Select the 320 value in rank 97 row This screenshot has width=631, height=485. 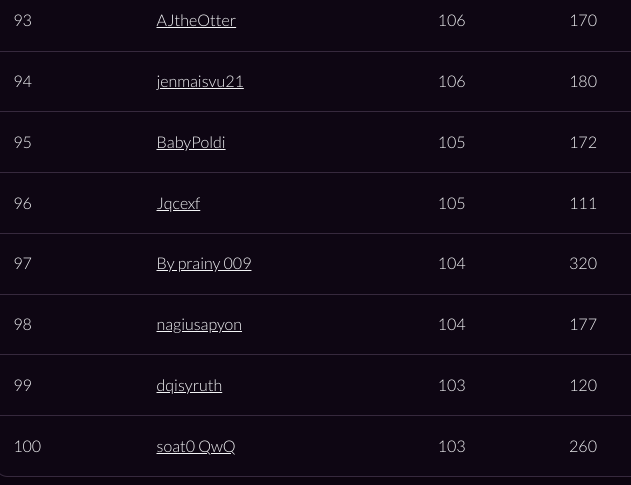point(583,264)
